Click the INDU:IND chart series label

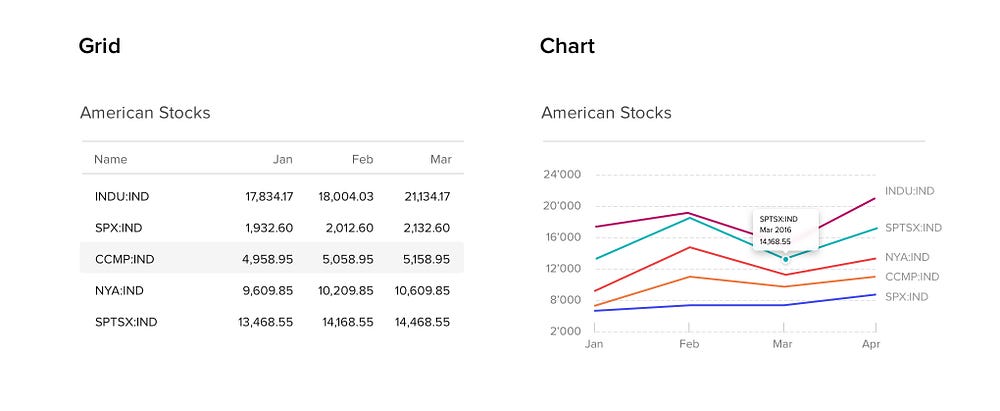(x=909, y=191)
